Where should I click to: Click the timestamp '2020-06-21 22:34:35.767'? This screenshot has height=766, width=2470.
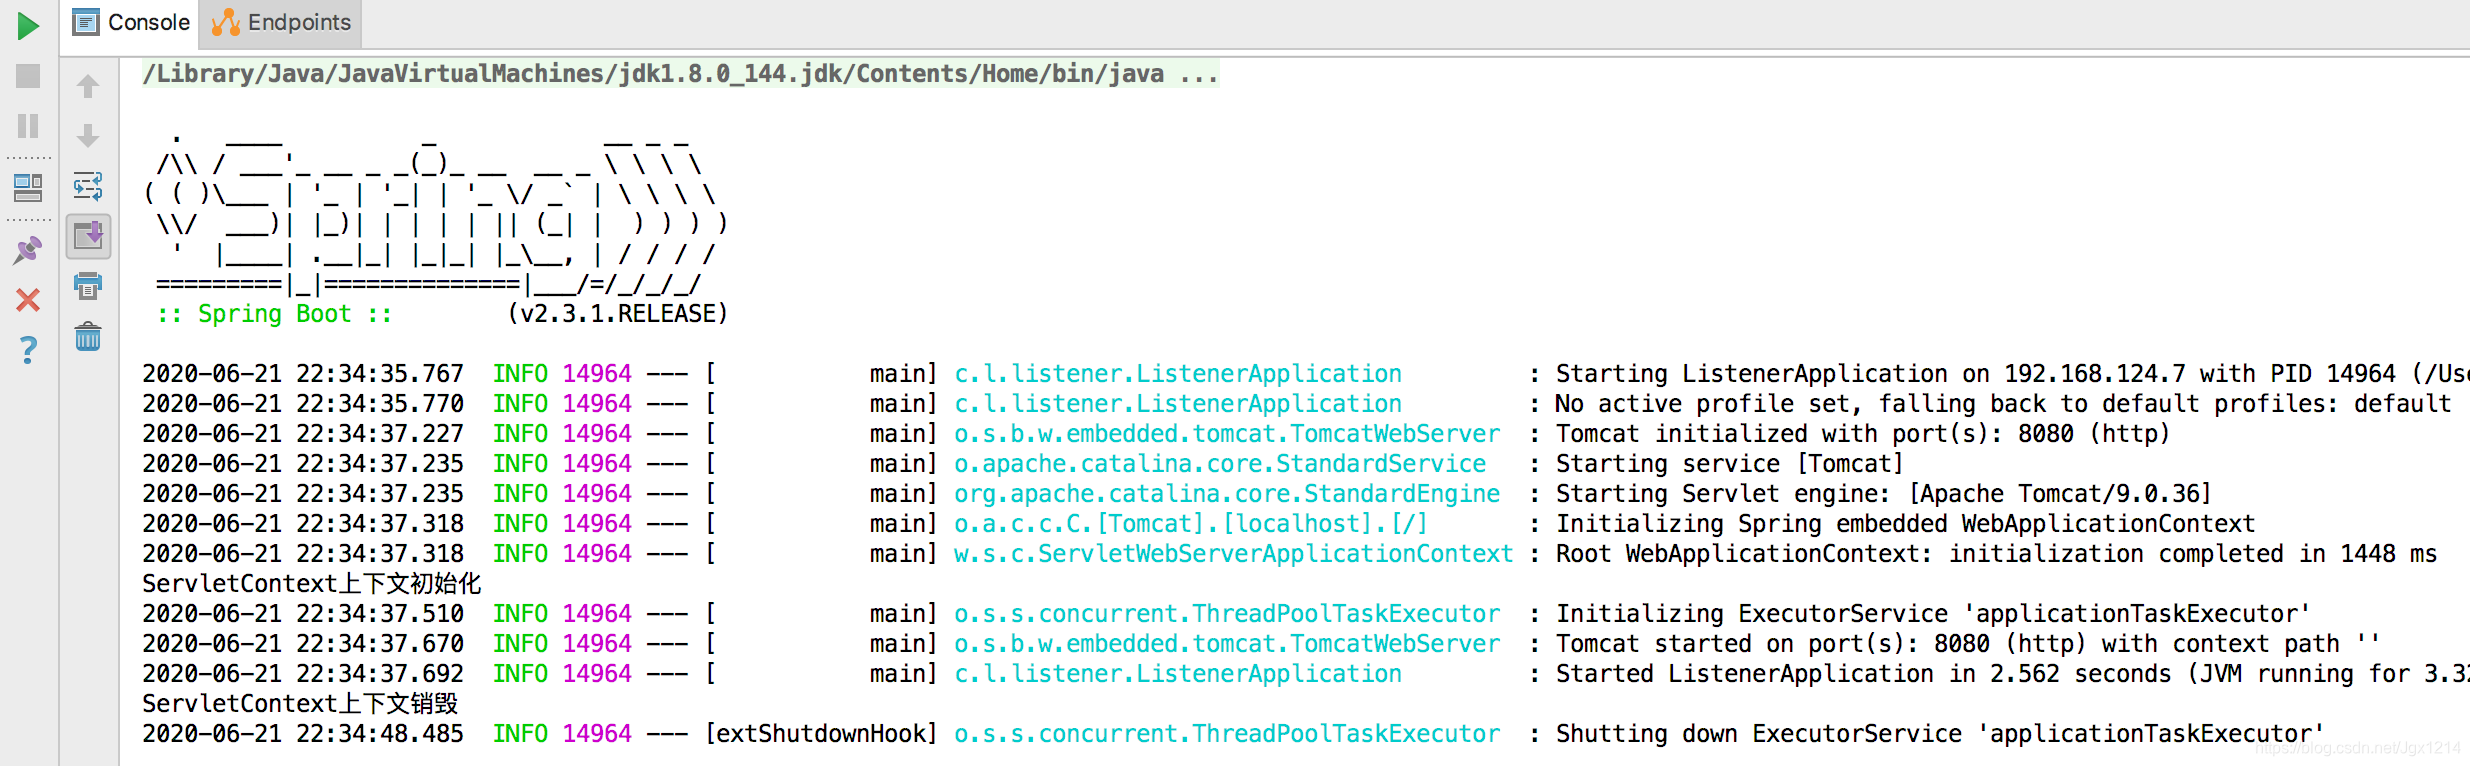303,374
